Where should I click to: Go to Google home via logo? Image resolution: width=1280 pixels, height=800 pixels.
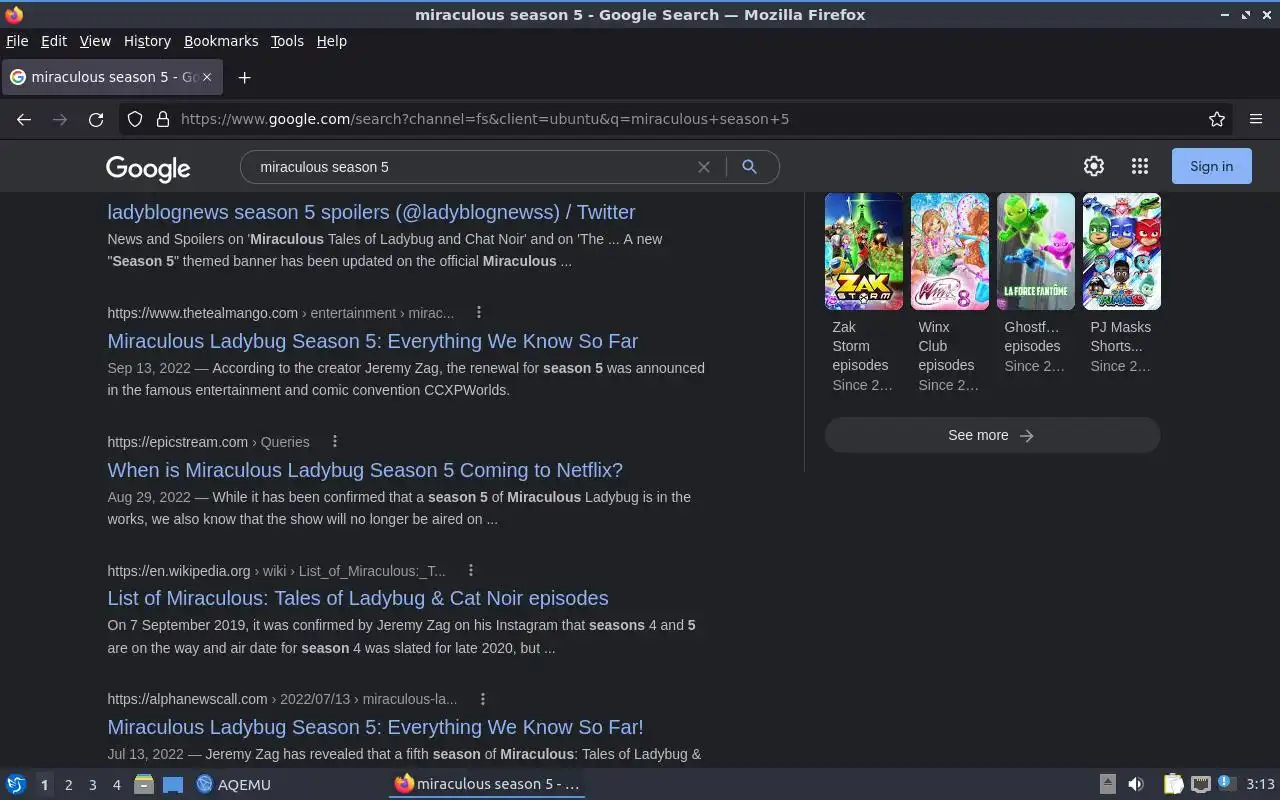tap(148, 168)
